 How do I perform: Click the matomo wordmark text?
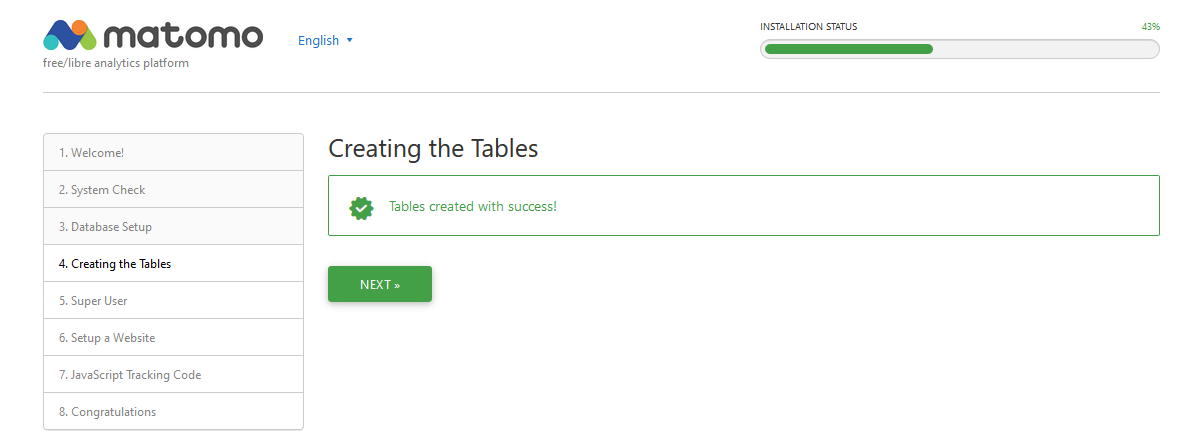[183, 36]
